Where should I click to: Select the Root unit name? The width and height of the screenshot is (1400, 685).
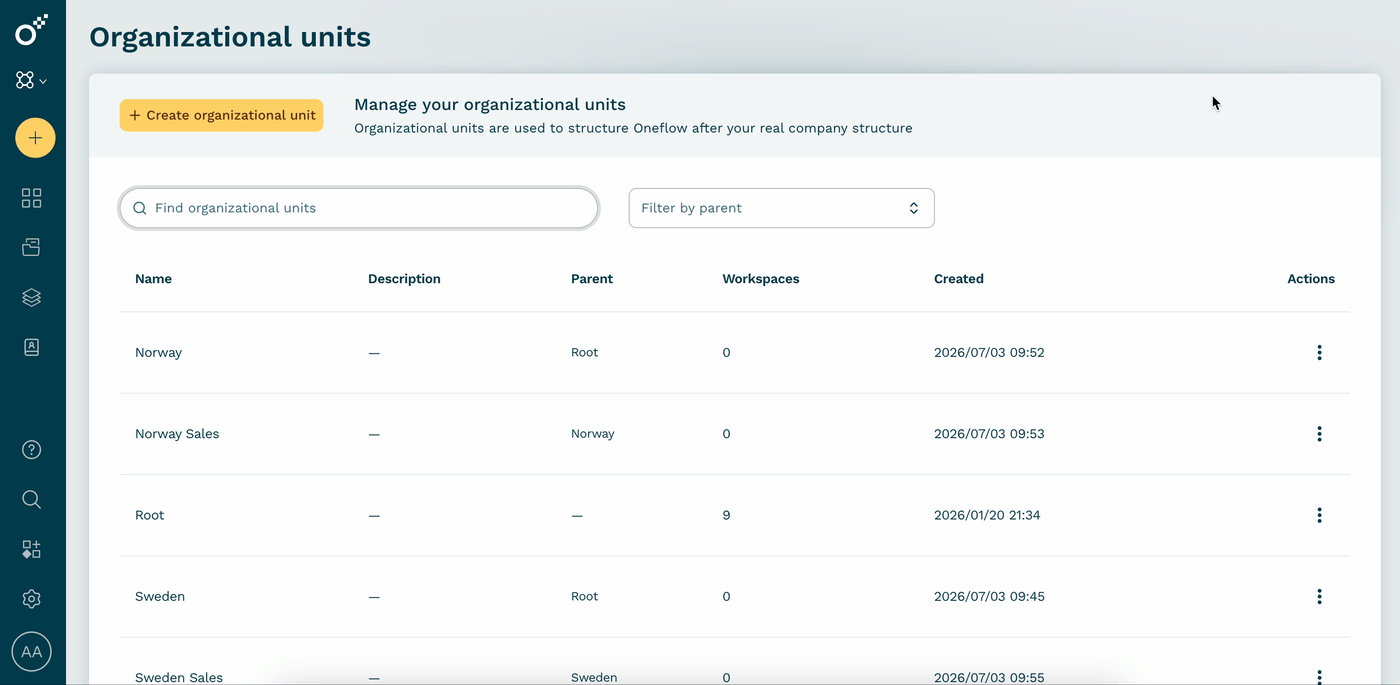pos(150,515)
